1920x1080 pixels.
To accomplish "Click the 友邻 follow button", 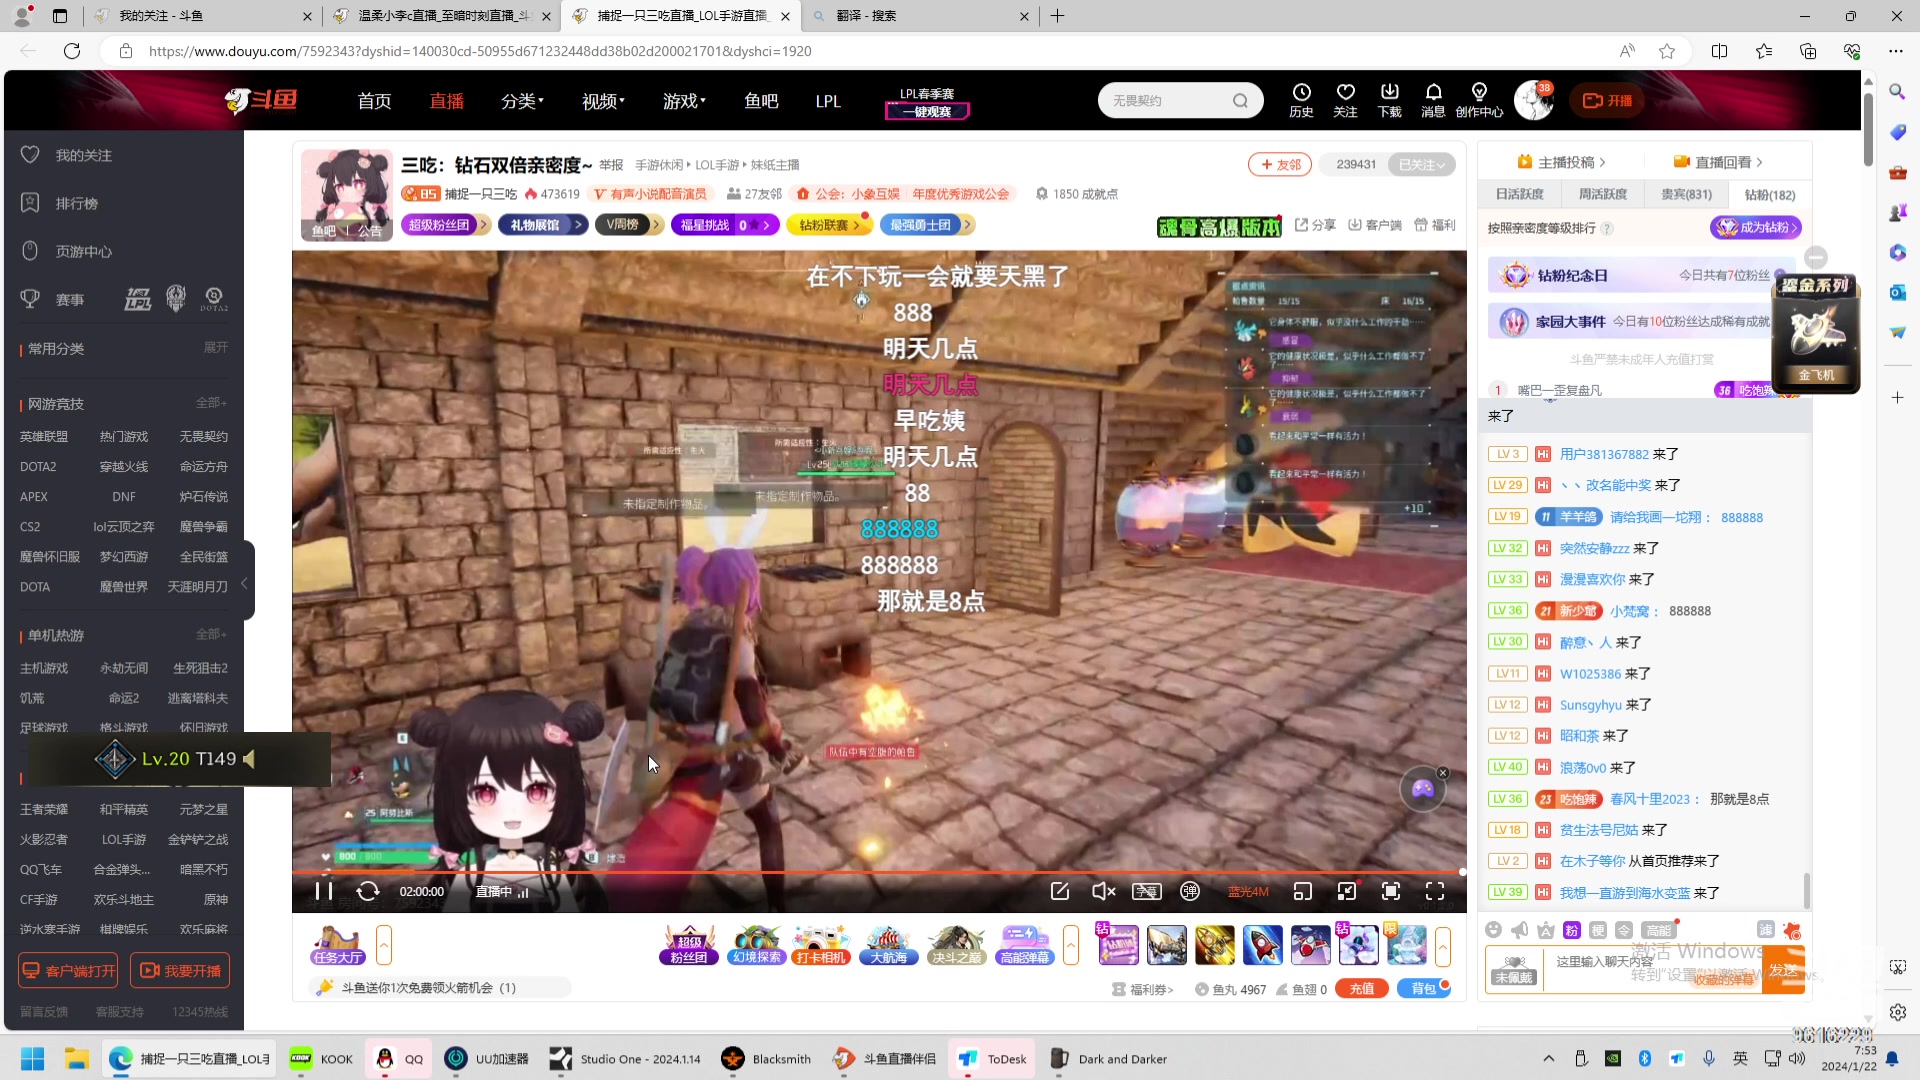I will coord(1280,164).
